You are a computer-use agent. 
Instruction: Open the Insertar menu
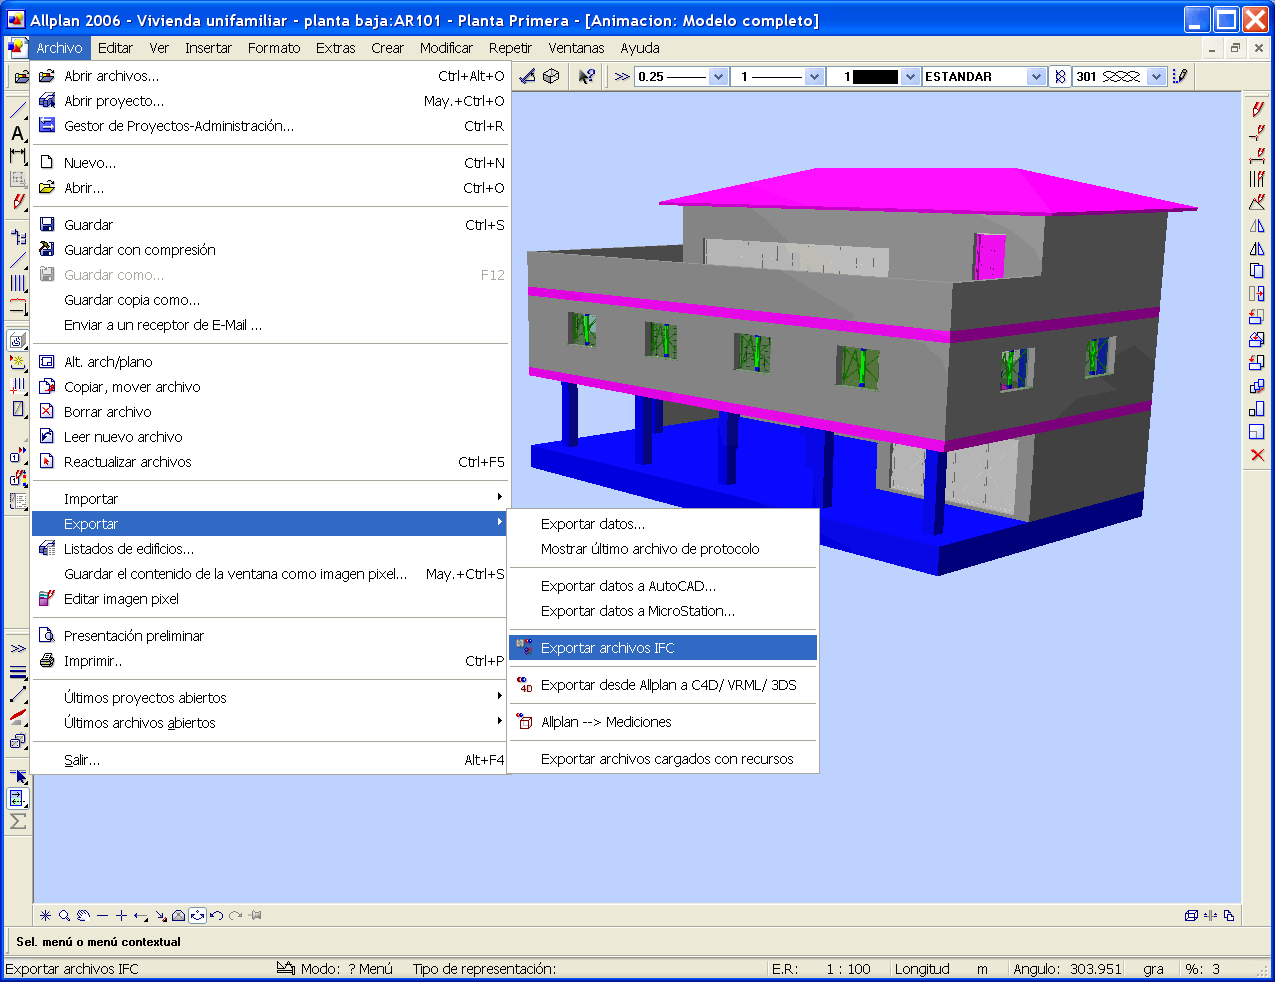[x=208, y=48]
